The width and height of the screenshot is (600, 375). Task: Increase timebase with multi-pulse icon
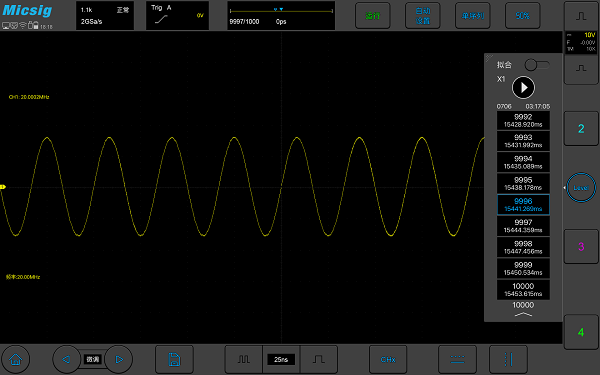243,359
